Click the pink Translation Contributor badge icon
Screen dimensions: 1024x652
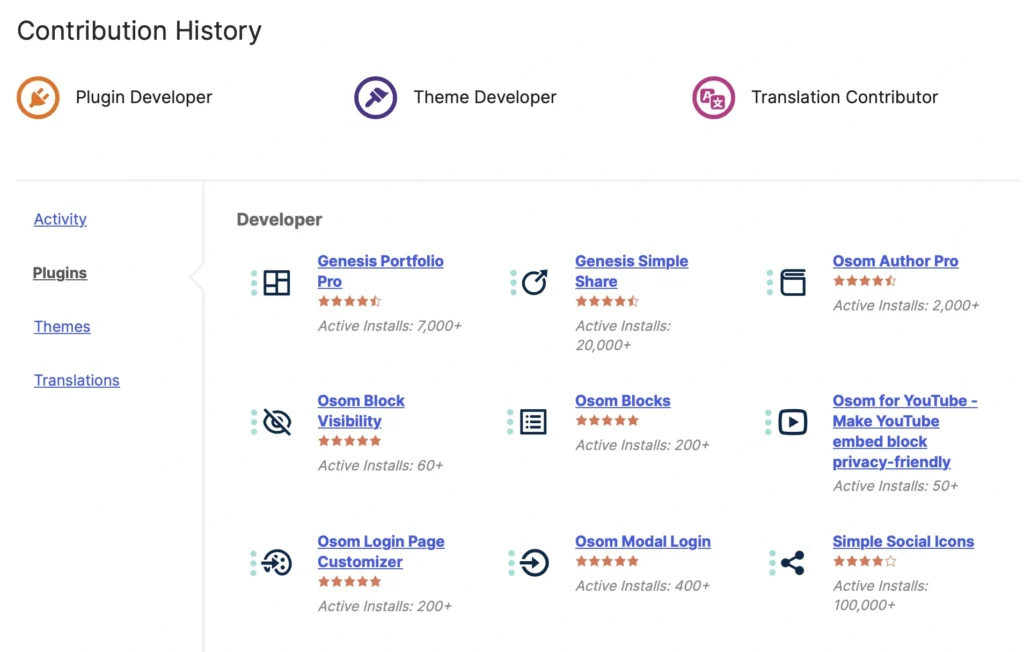713,98
